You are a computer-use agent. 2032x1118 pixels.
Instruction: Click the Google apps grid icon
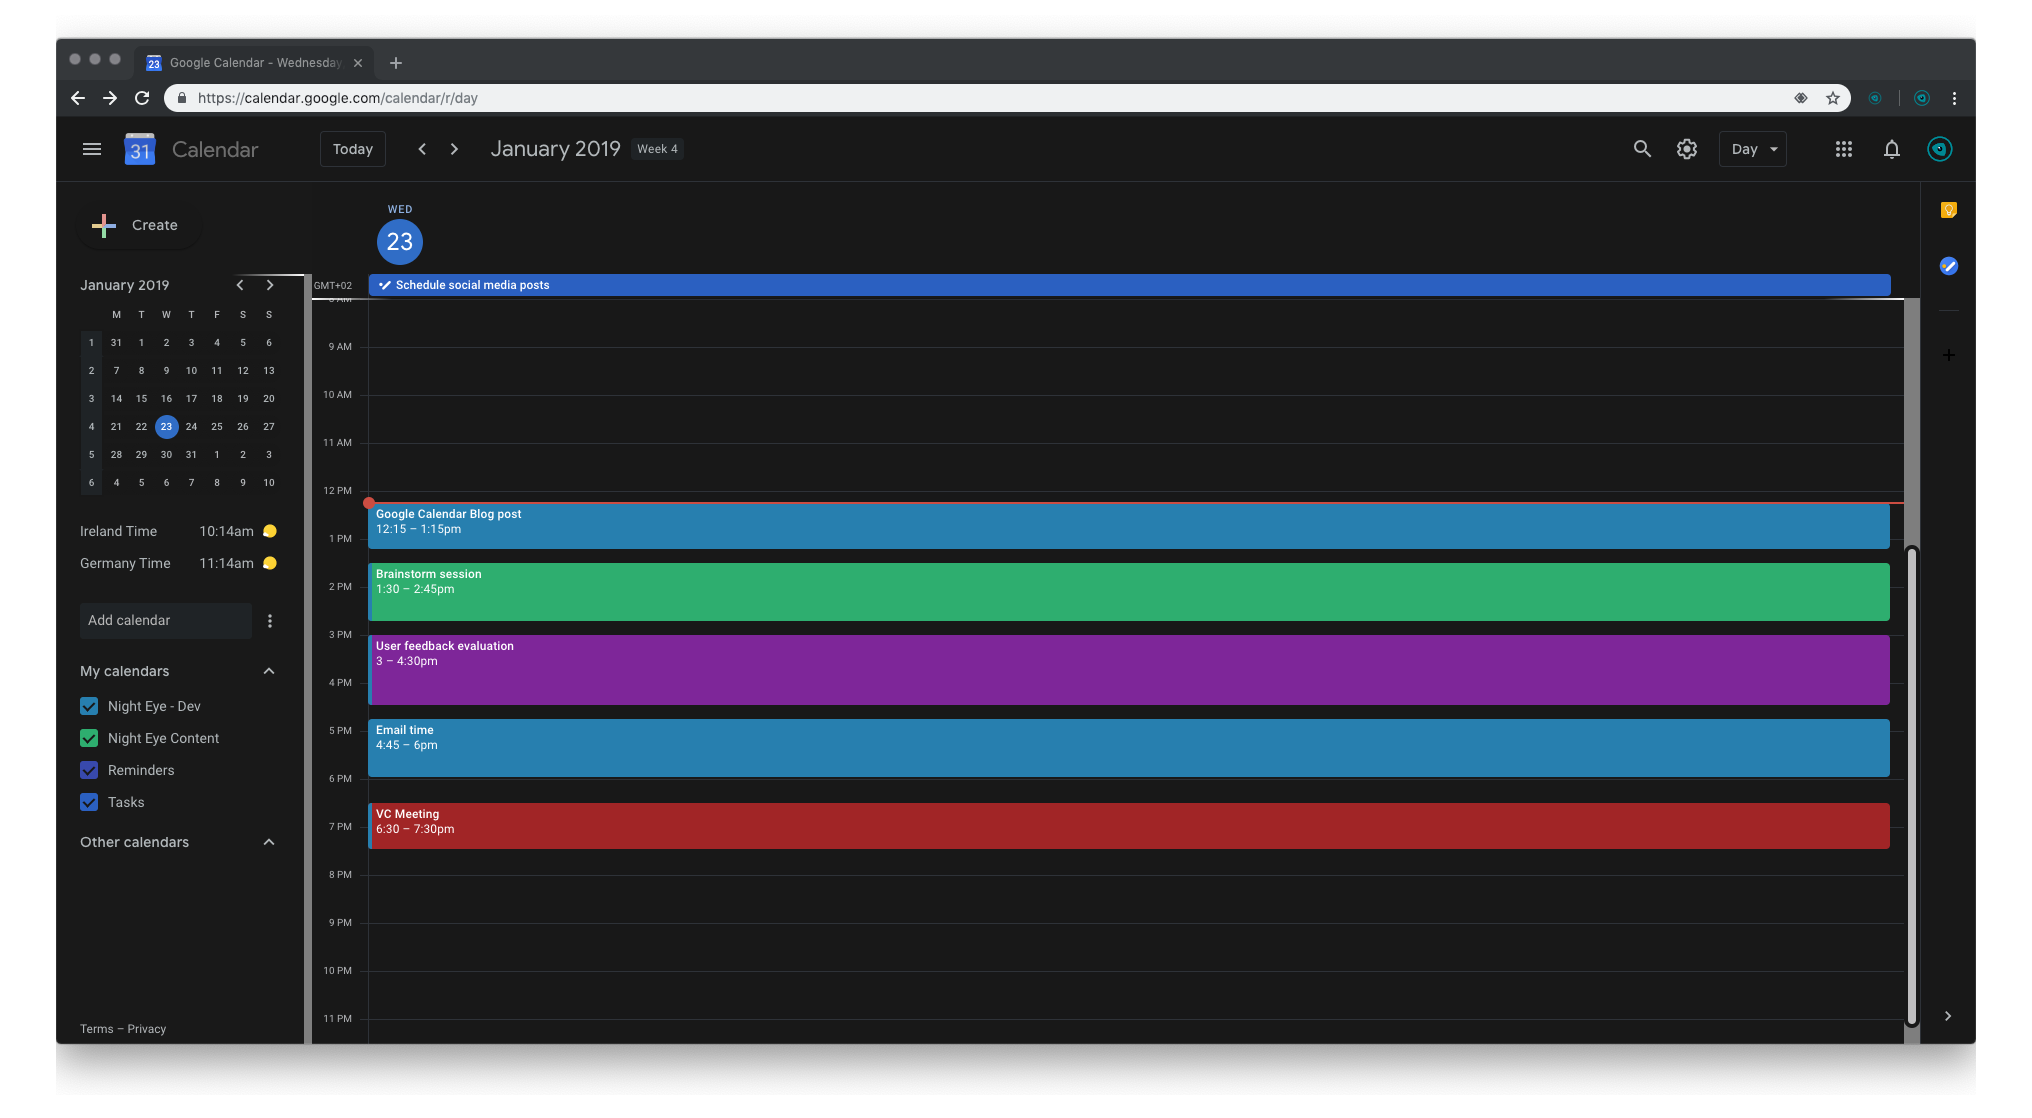coord(1843,149)
